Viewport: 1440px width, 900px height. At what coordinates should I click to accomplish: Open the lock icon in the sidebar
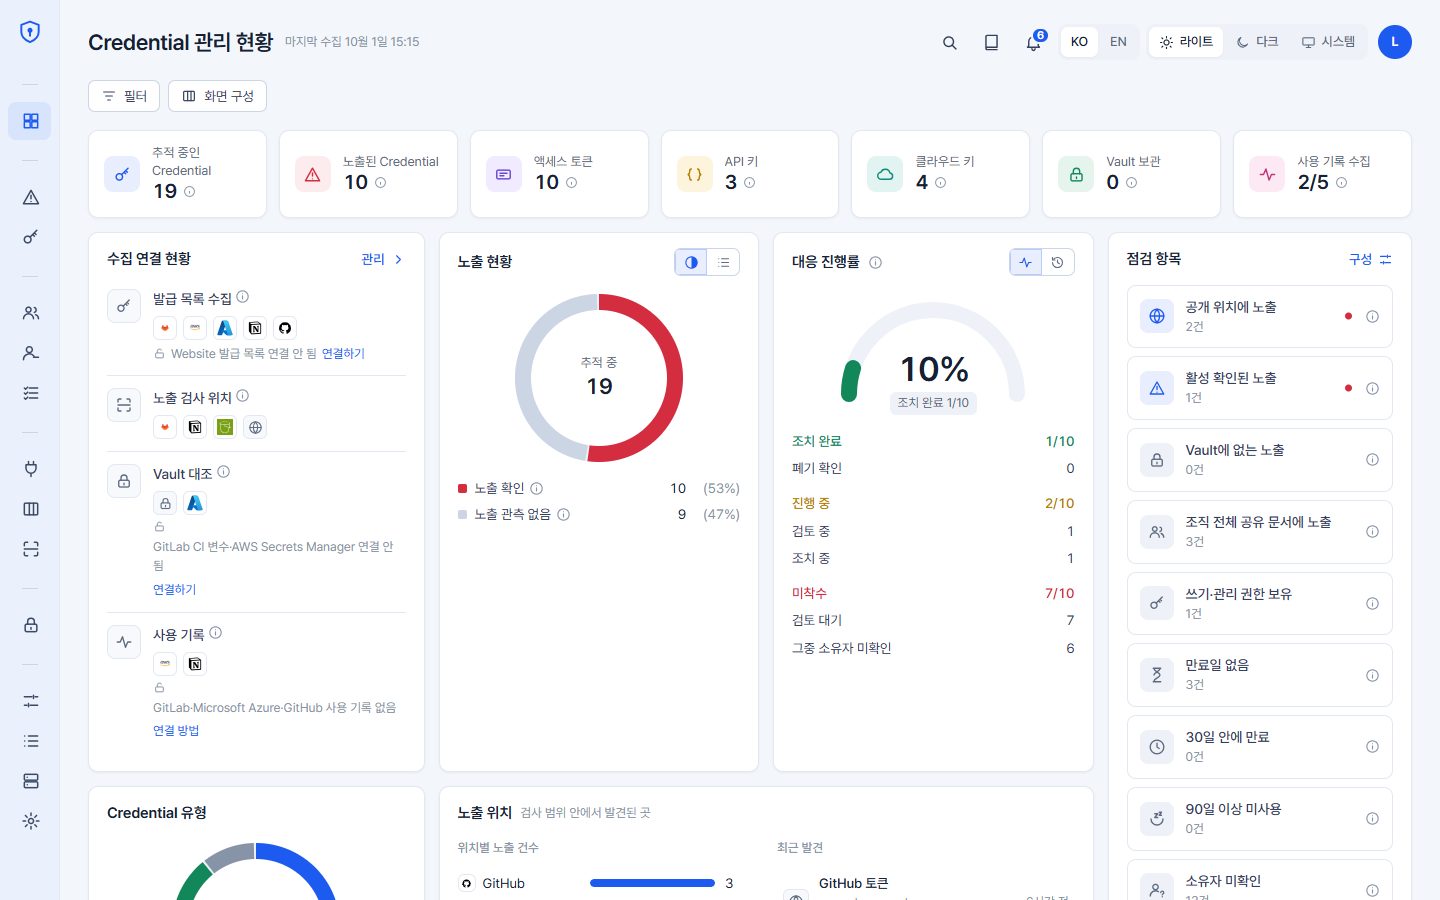coord(30,625)
